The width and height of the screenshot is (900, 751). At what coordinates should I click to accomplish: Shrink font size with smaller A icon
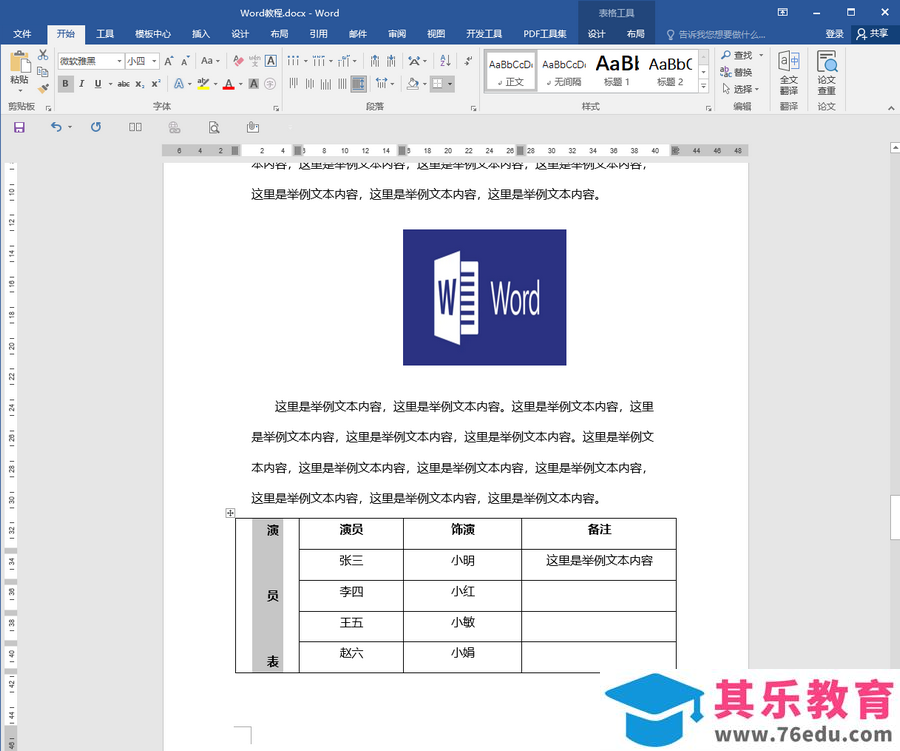(185, 61)
